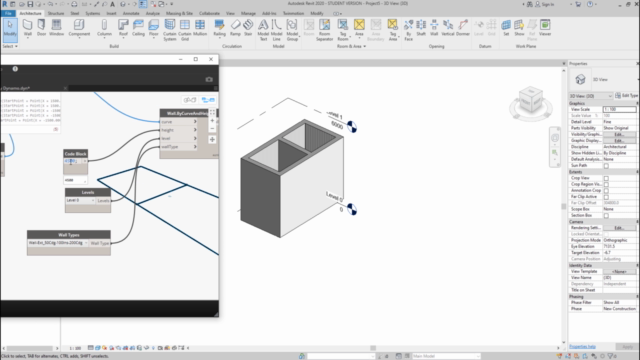Choose the By Face opening tool
This screenshot has width=640, height=360.
[408, 30]
